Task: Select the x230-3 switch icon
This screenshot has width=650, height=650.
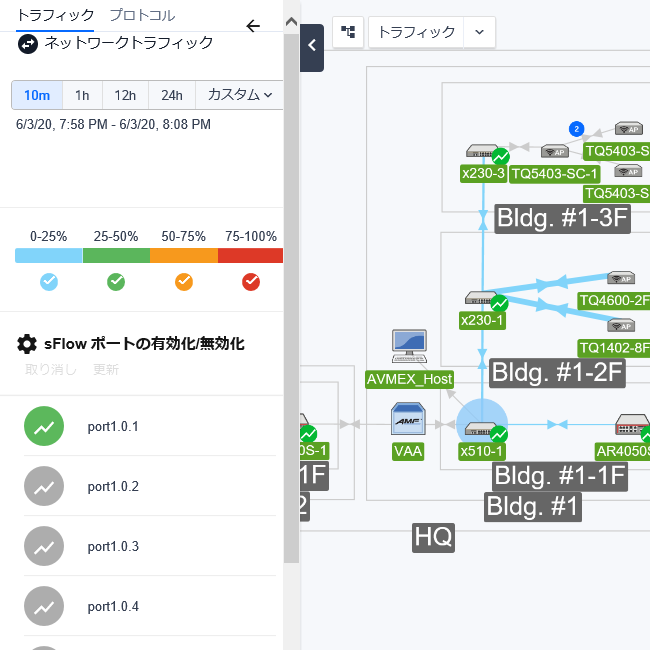Action: 481,150
